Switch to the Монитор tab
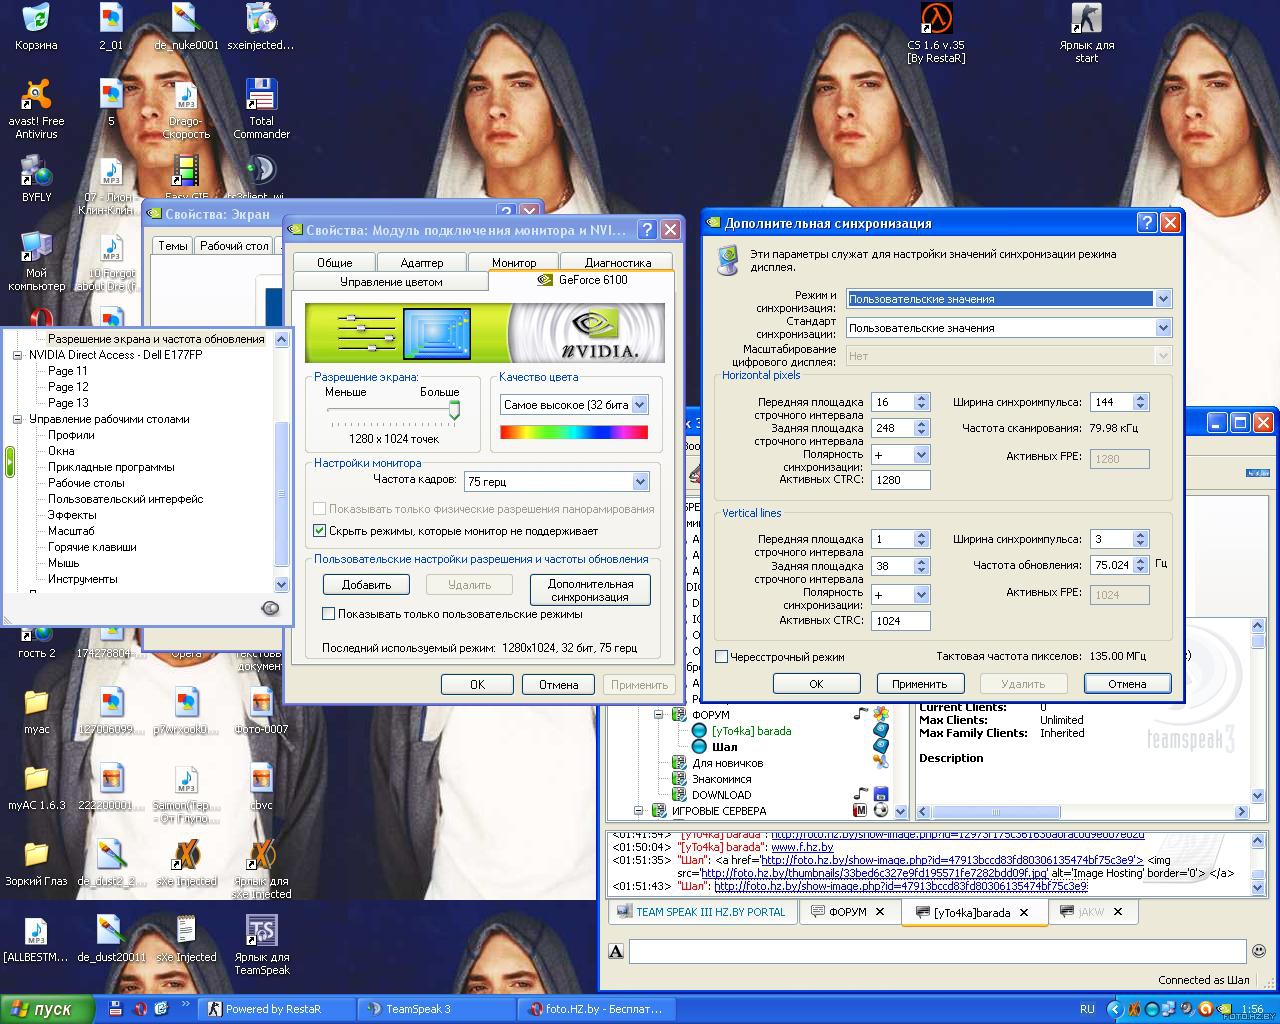Image resolution: width=1280 pixels, height=1024 pixels. click(x=514, y=261)
